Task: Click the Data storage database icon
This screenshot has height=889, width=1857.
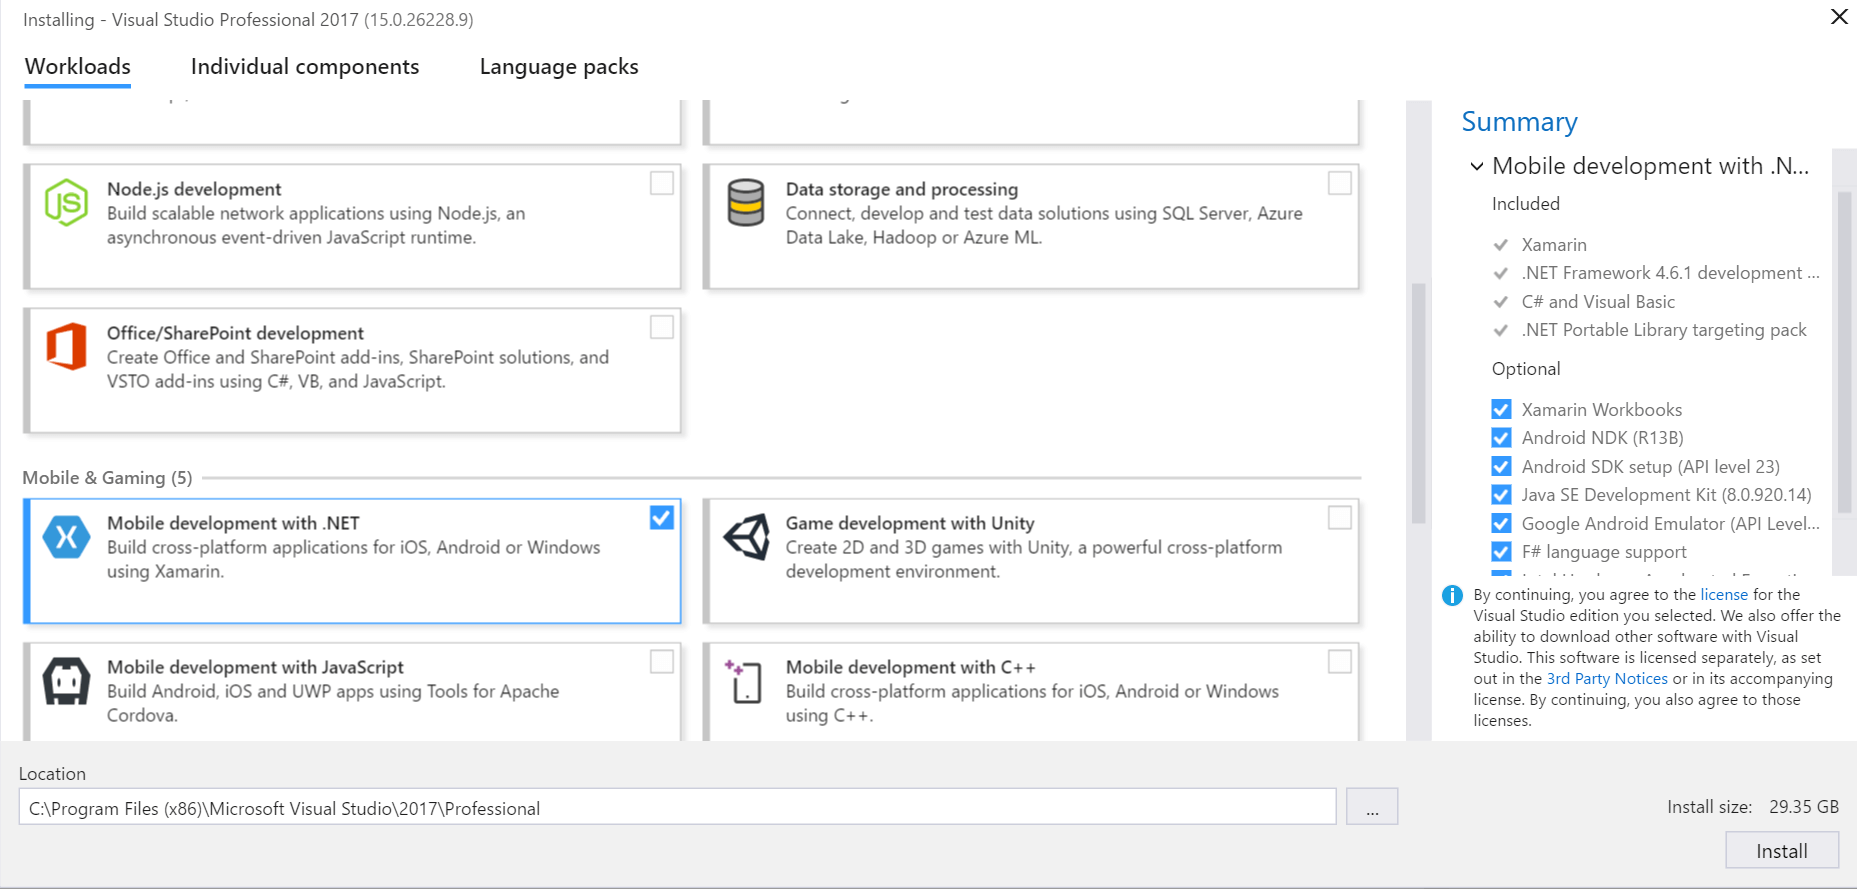Action: (x=746, y=202)
